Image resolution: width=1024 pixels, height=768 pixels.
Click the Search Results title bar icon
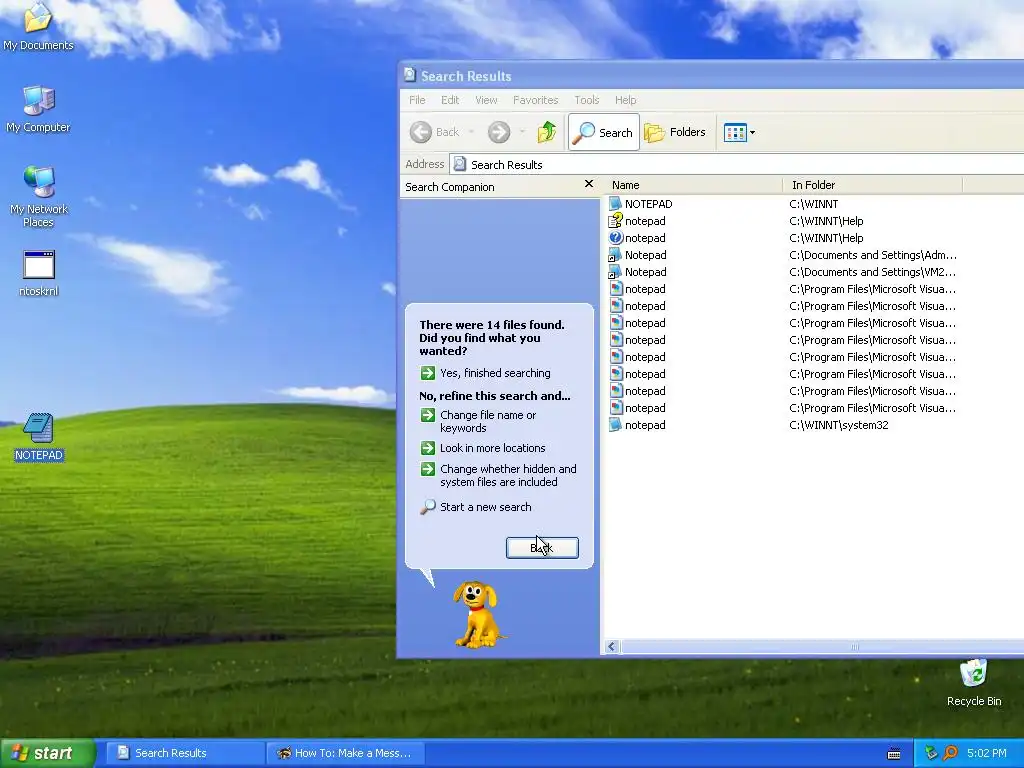409,75
